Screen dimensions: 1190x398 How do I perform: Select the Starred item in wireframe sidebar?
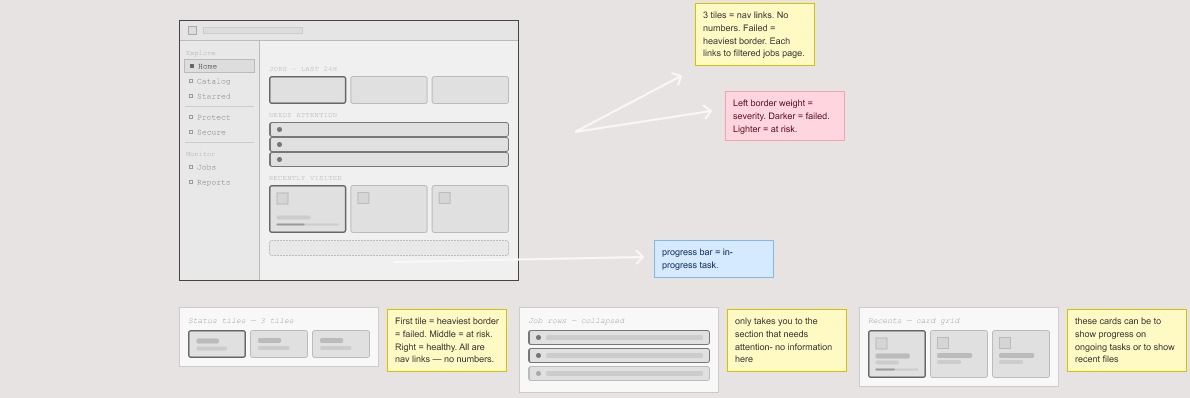[x=213, y=96]
